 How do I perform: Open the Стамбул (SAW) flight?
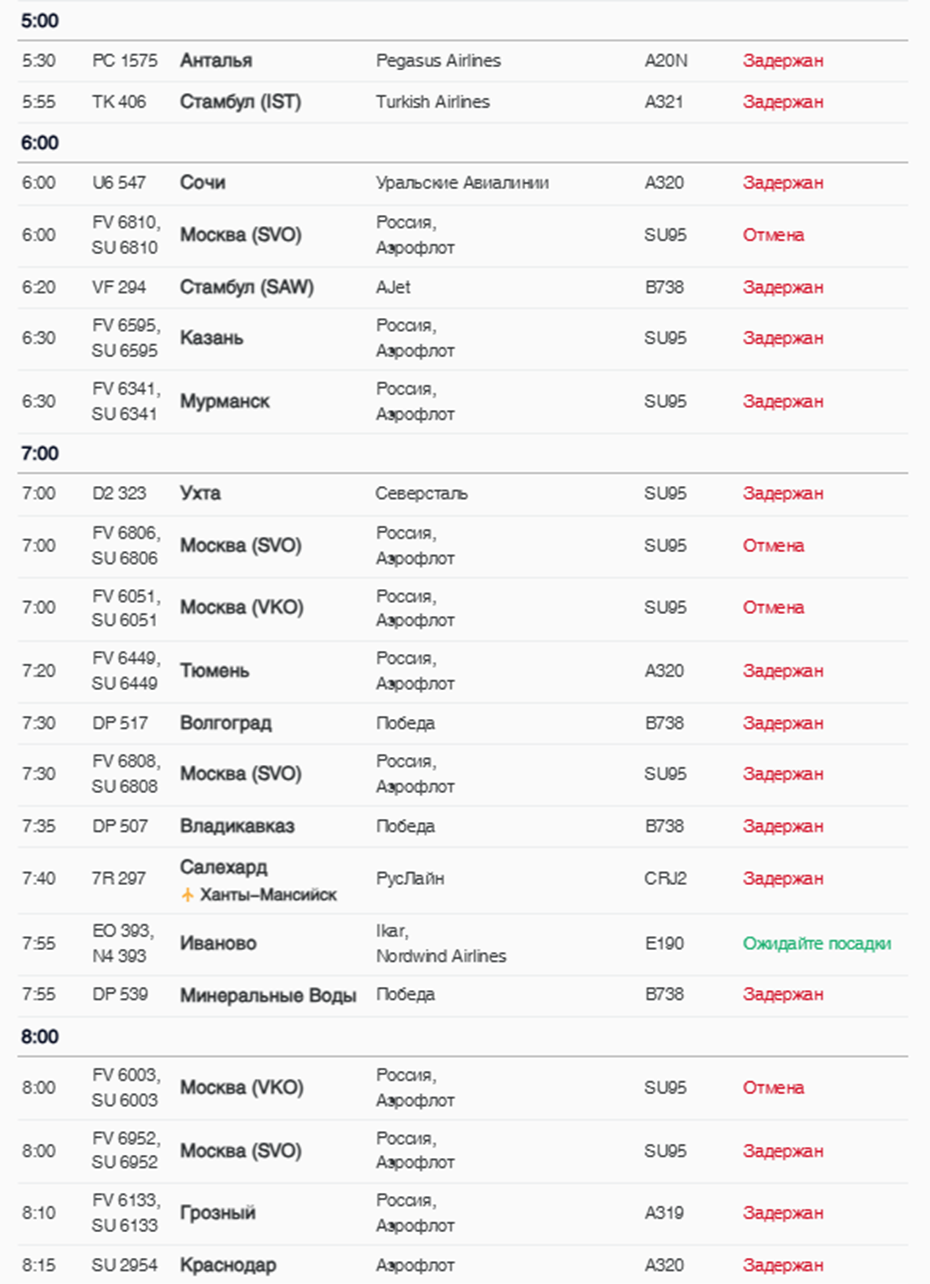(246, 287)
